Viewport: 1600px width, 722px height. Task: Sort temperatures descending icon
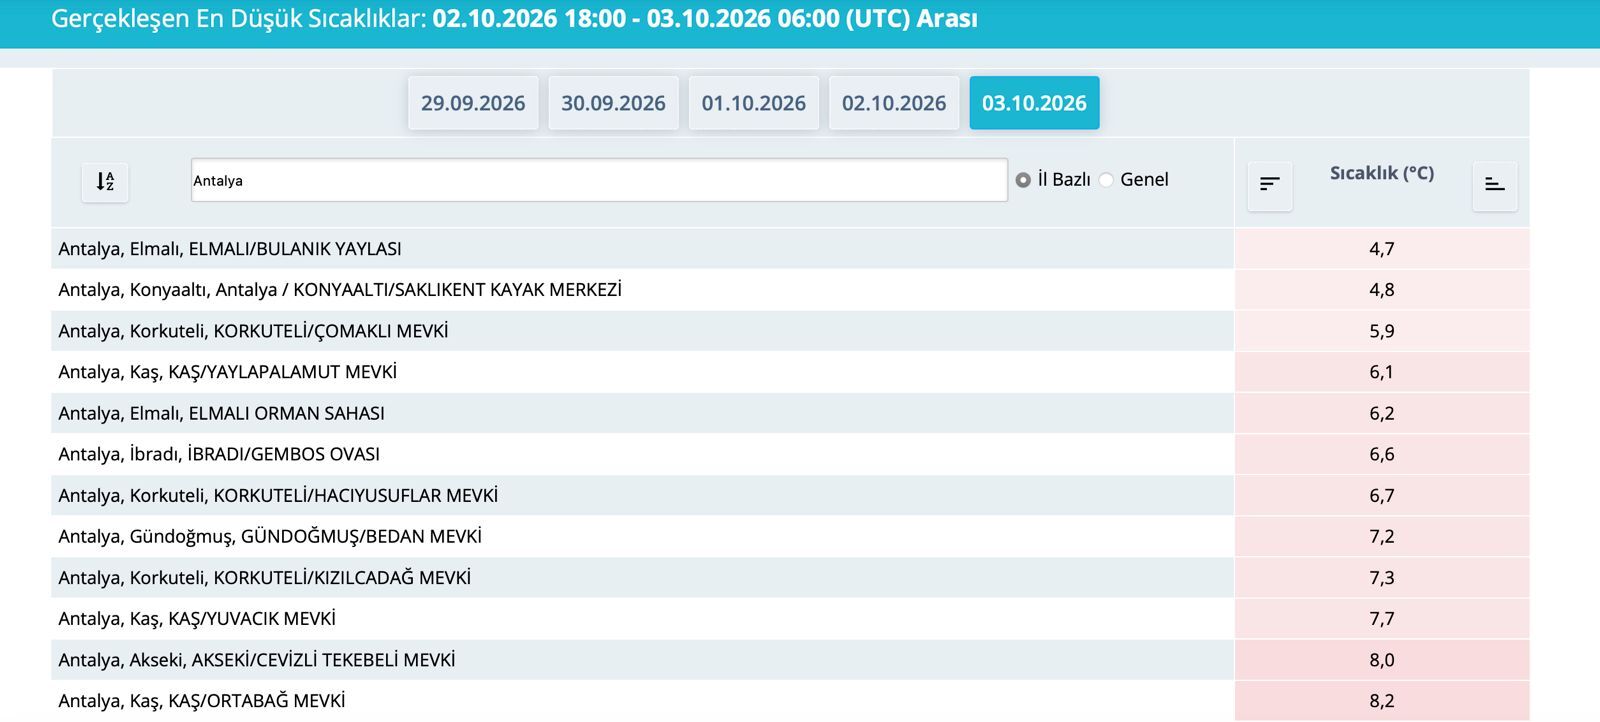[1270, 185]
